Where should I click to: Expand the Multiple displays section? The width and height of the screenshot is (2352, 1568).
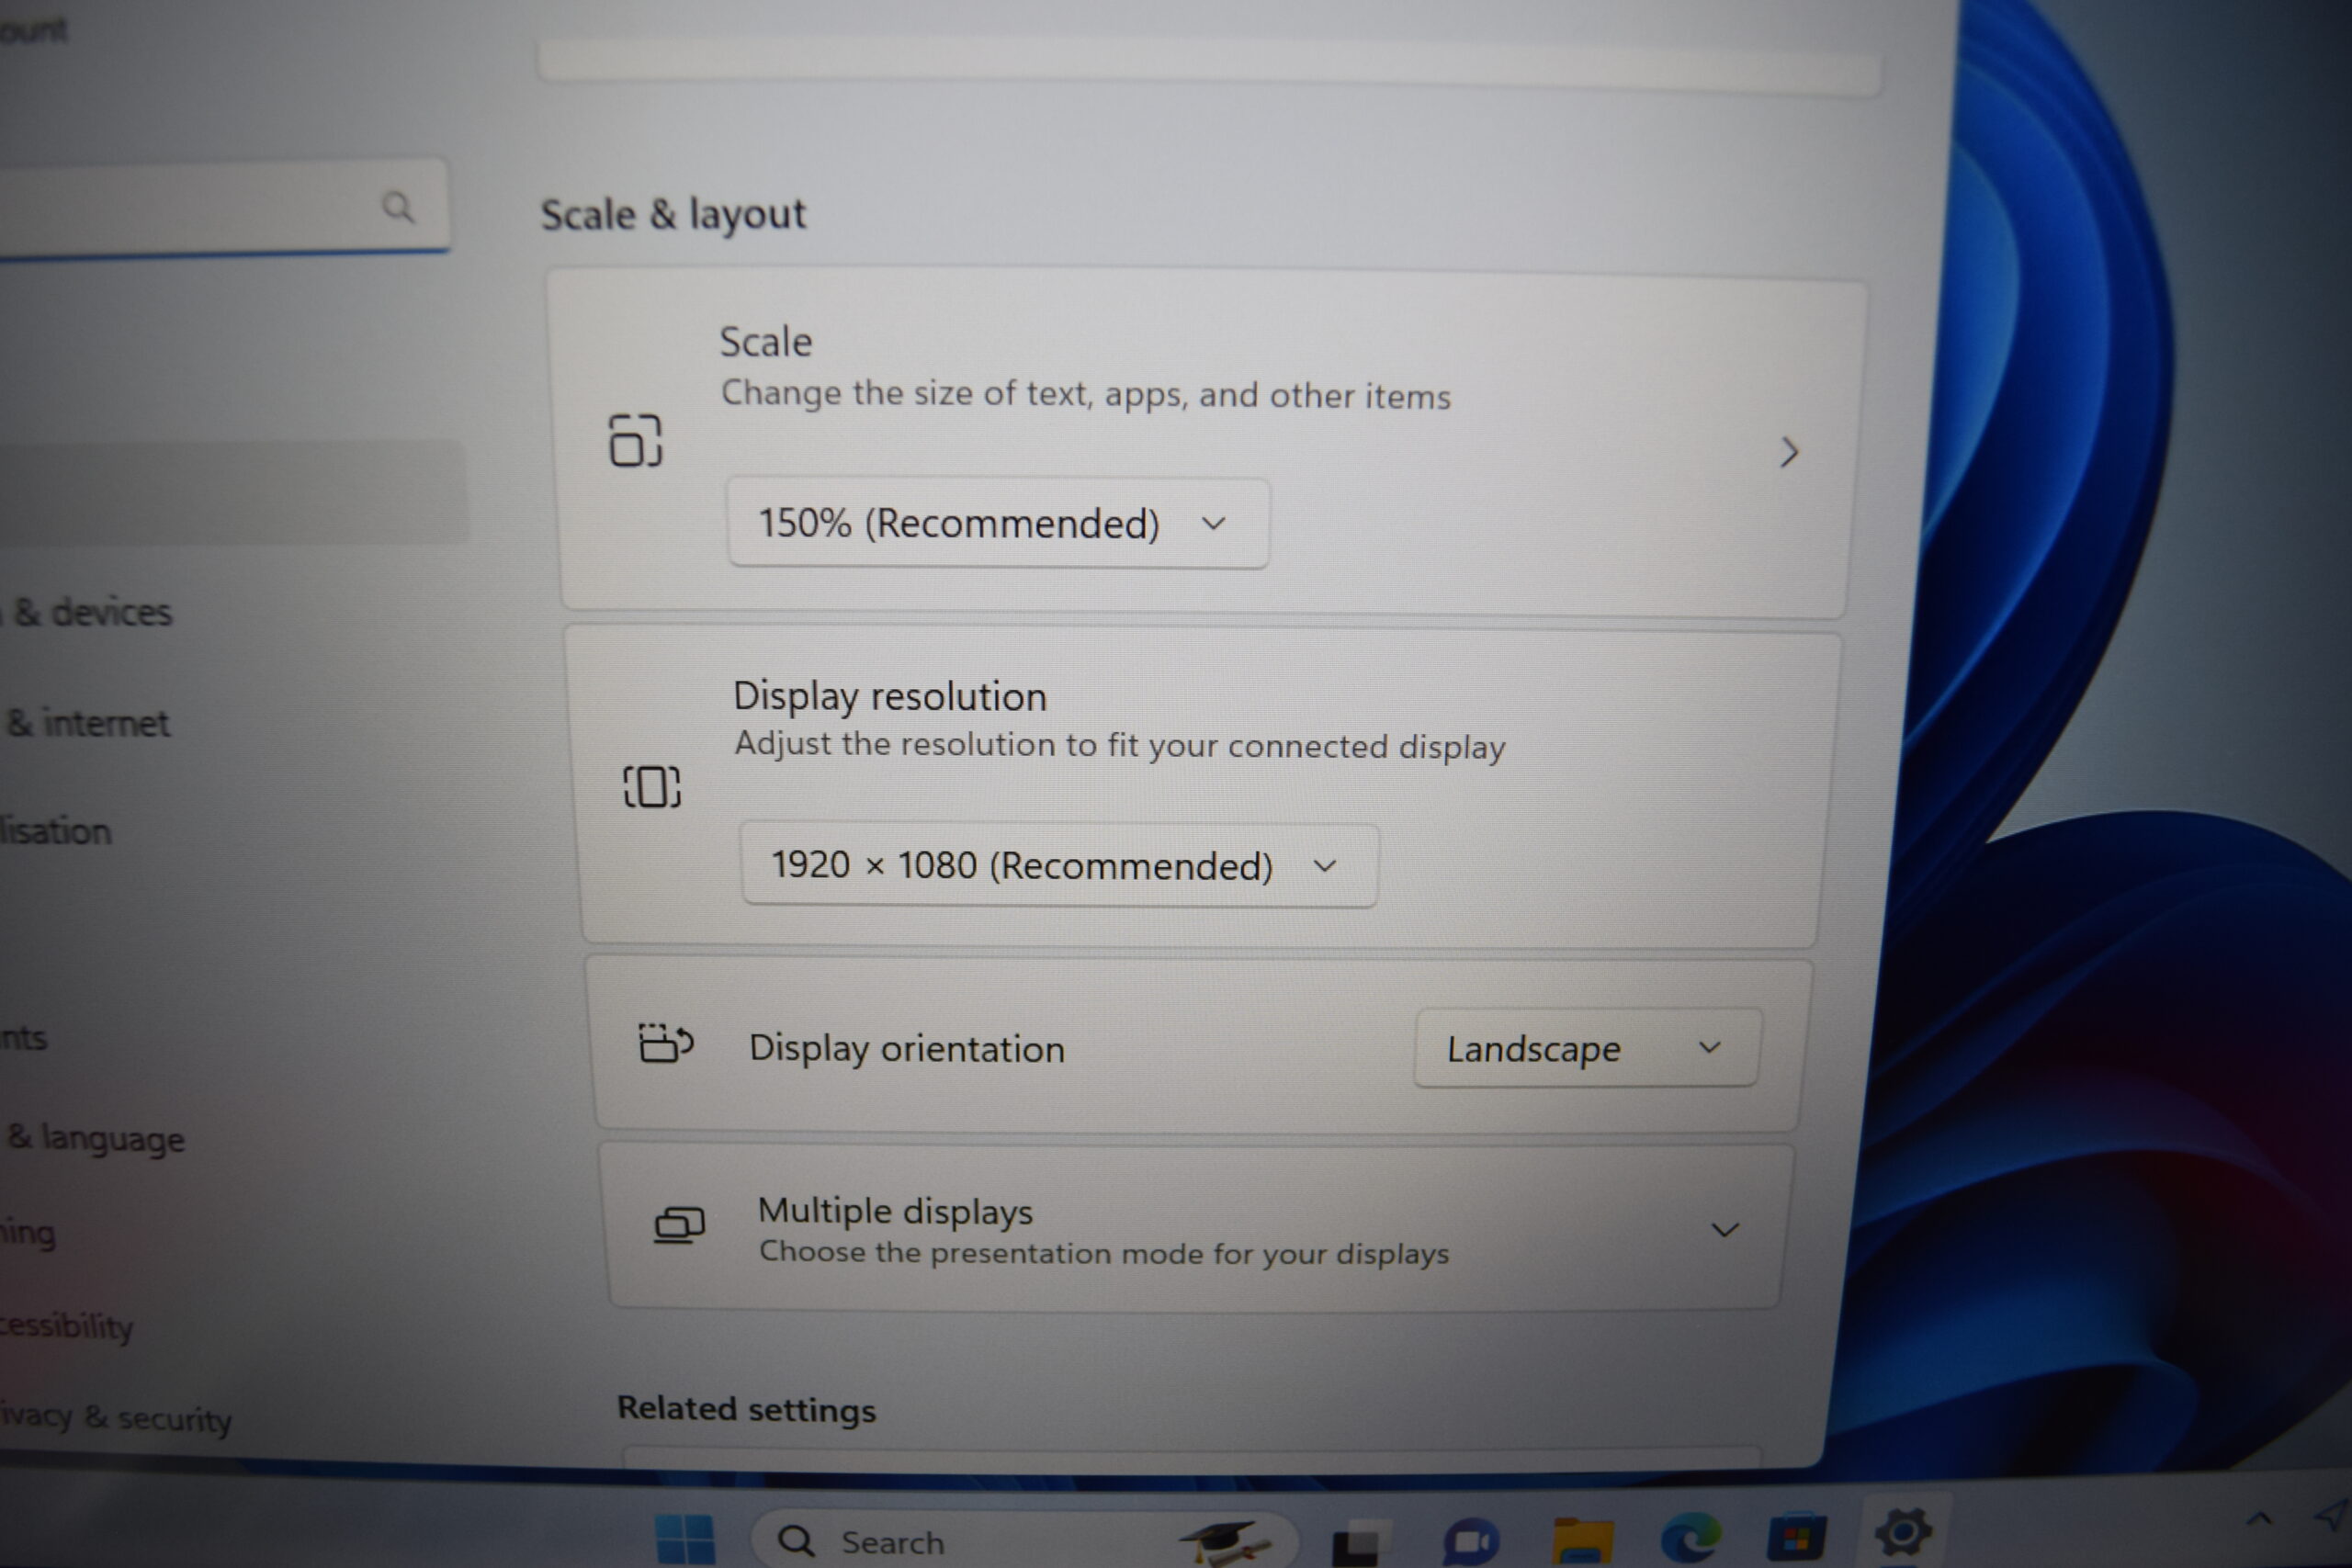coord(1724,1229)
